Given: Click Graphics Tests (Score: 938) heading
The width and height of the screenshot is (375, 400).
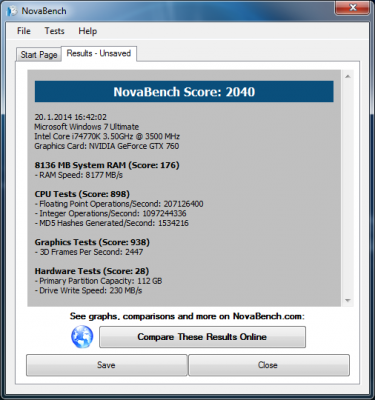Looking at the screenshot, I should tap(92, 242).
